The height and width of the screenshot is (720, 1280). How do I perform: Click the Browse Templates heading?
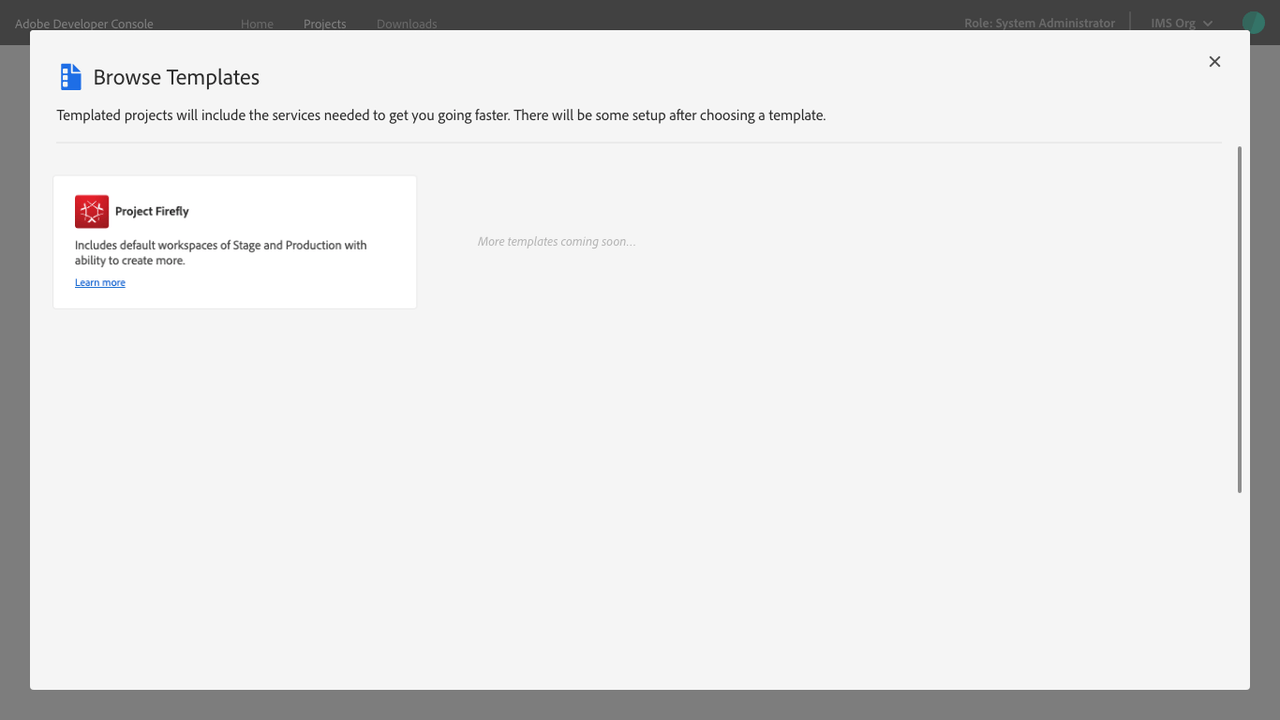tap(176, 77)
